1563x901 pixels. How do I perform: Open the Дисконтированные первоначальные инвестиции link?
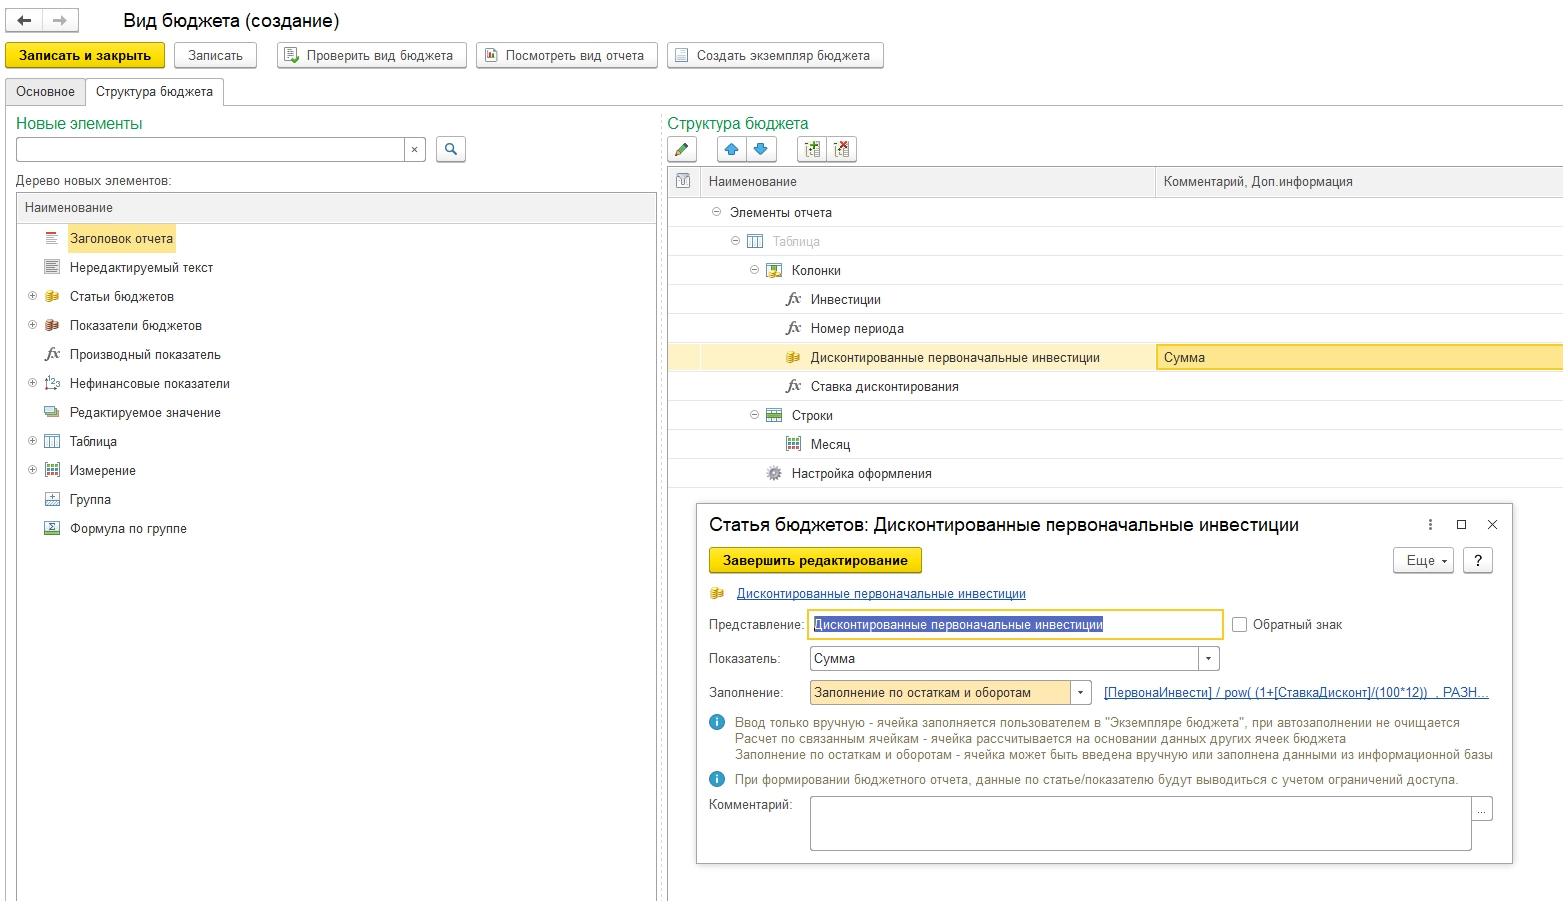coord(881,593)
